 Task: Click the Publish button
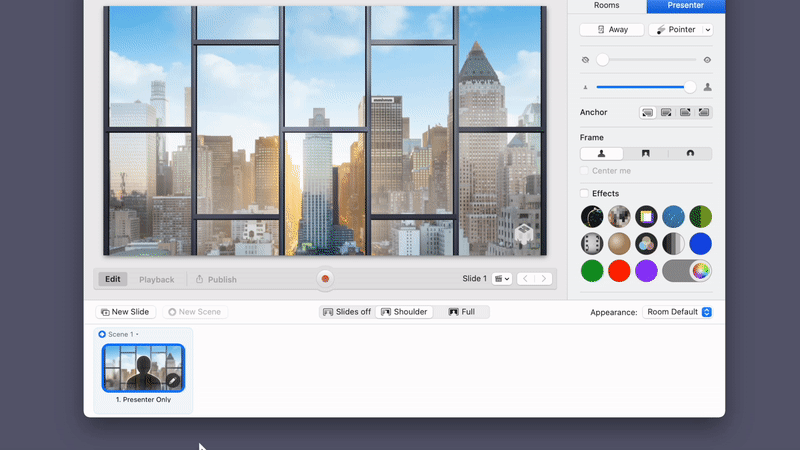point(216,280)
